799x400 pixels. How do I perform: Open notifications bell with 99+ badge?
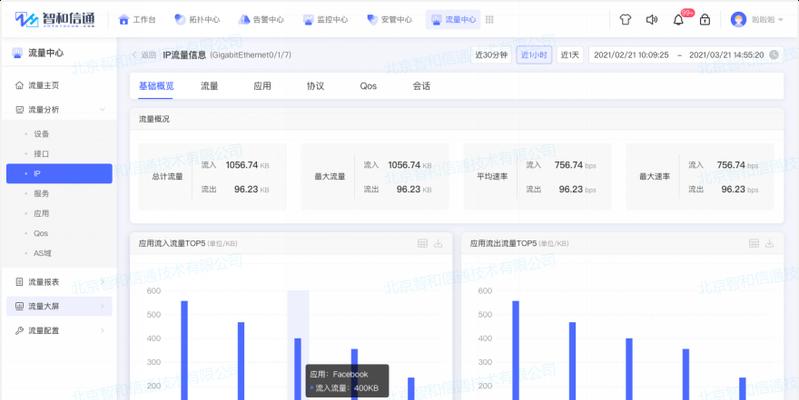679,20
